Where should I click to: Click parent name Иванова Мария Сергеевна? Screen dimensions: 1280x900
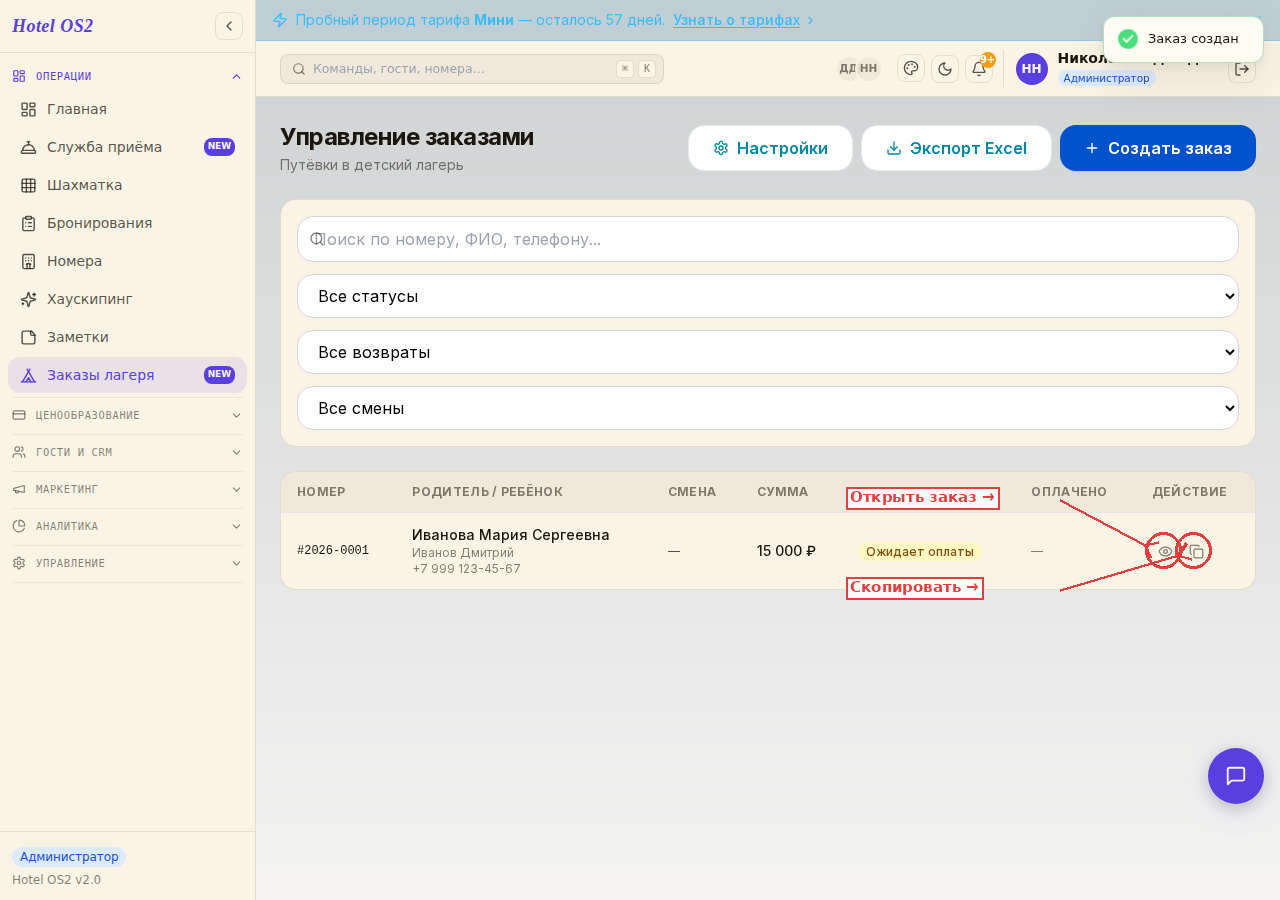[x=511, y=535]
